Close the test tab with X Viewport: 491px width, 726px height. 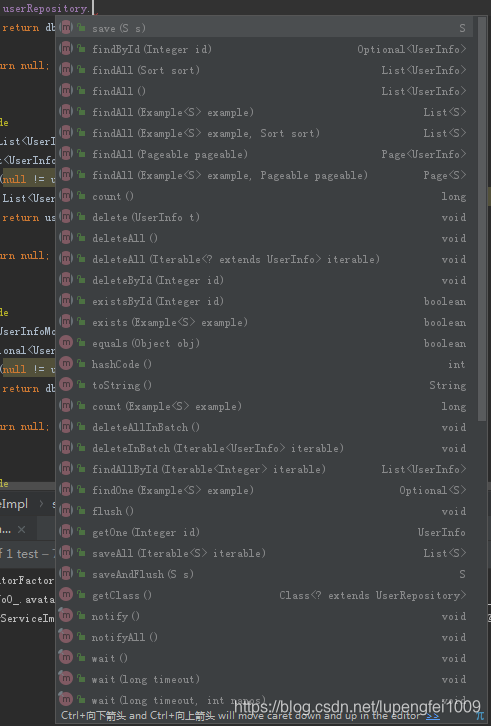coord(21,529)
